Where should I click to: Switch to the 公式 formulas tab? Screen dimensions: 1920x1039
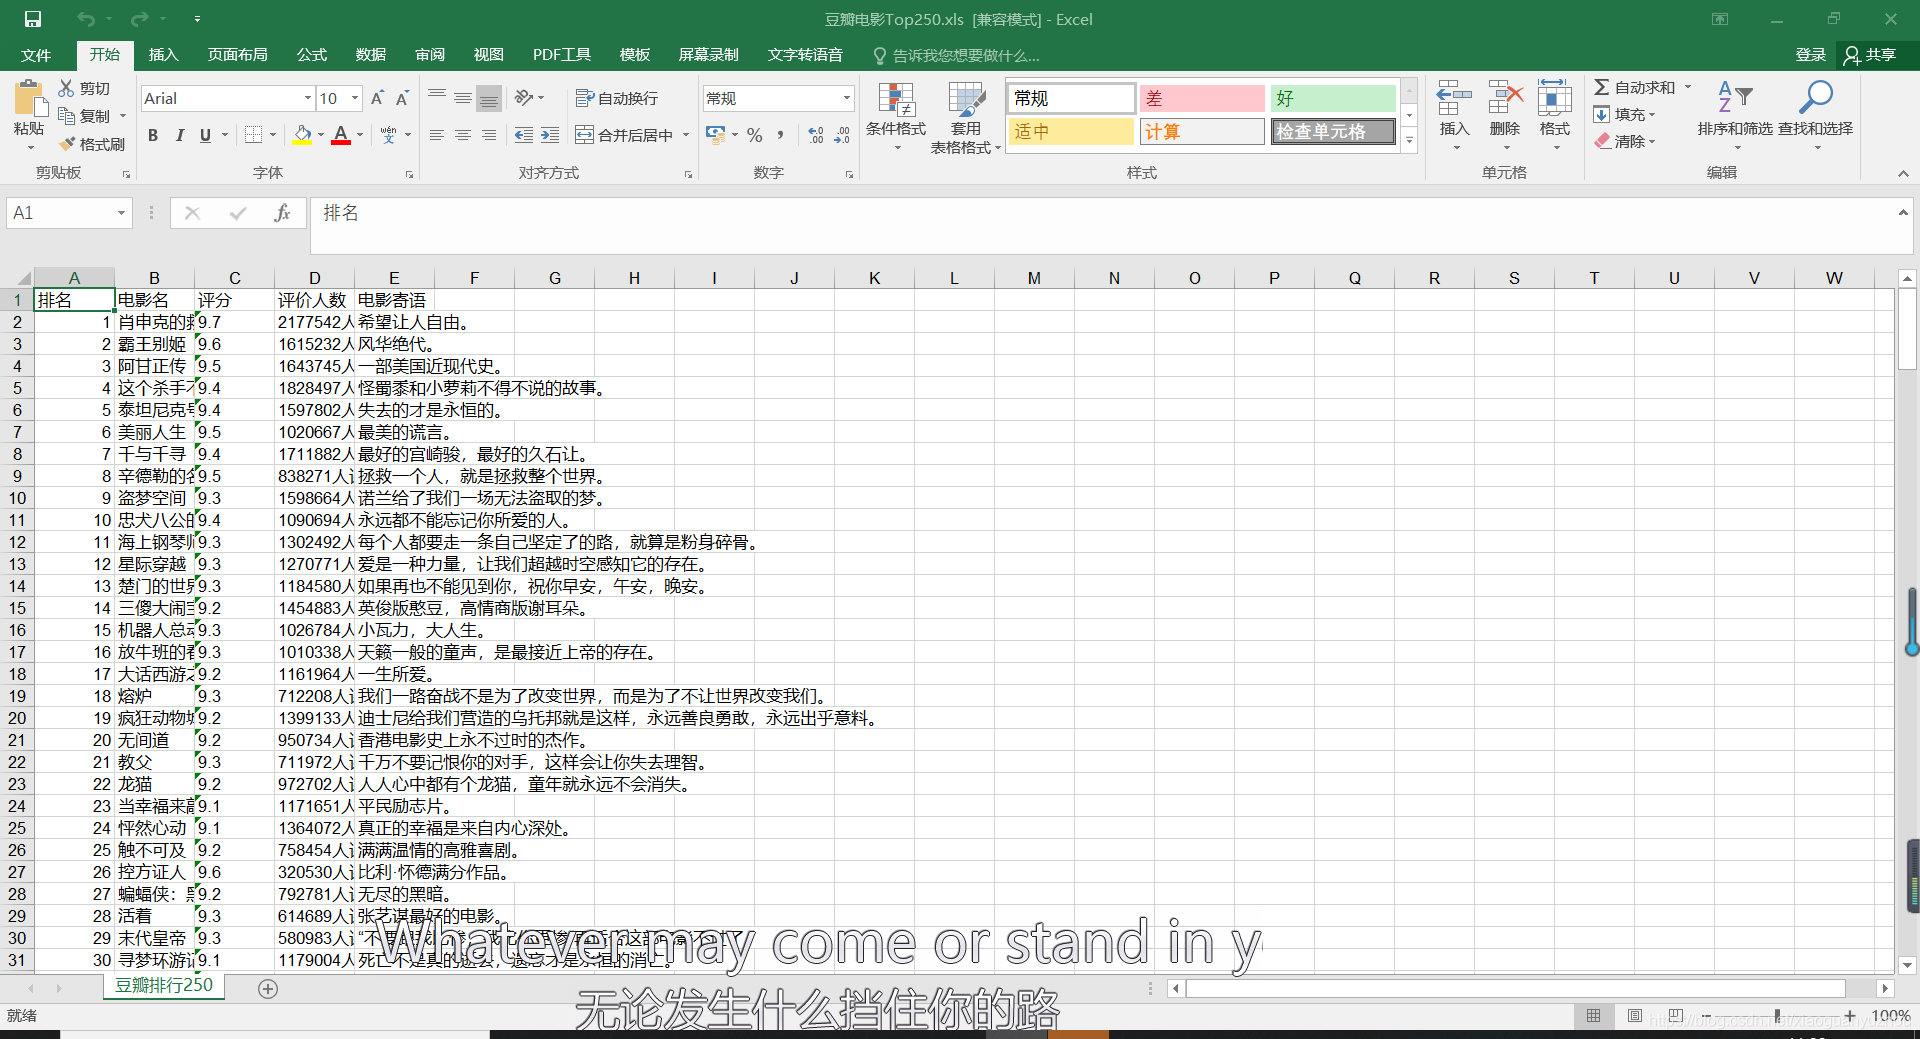point(312,55)
